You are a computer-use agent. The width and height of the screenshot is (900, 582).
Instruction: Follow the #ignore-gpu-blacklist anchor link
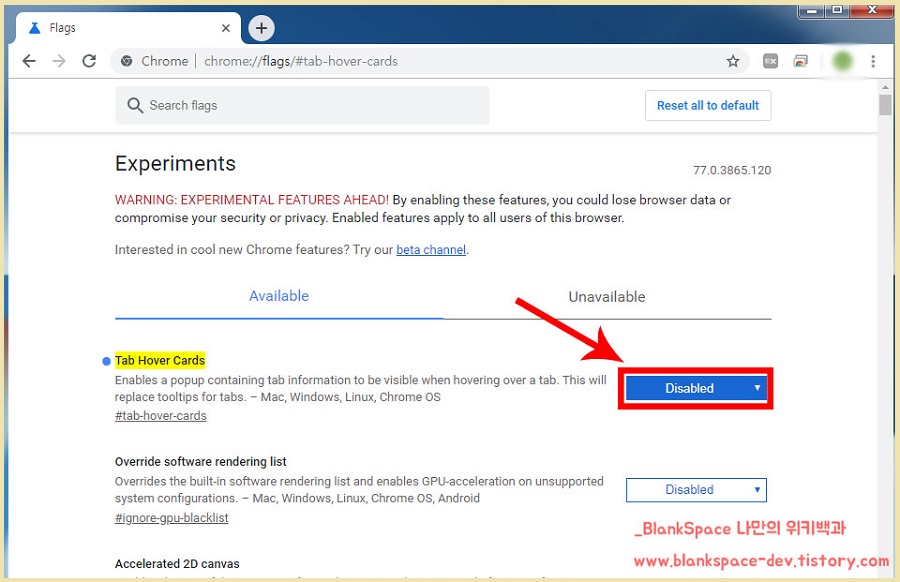[x=172, y=518]
